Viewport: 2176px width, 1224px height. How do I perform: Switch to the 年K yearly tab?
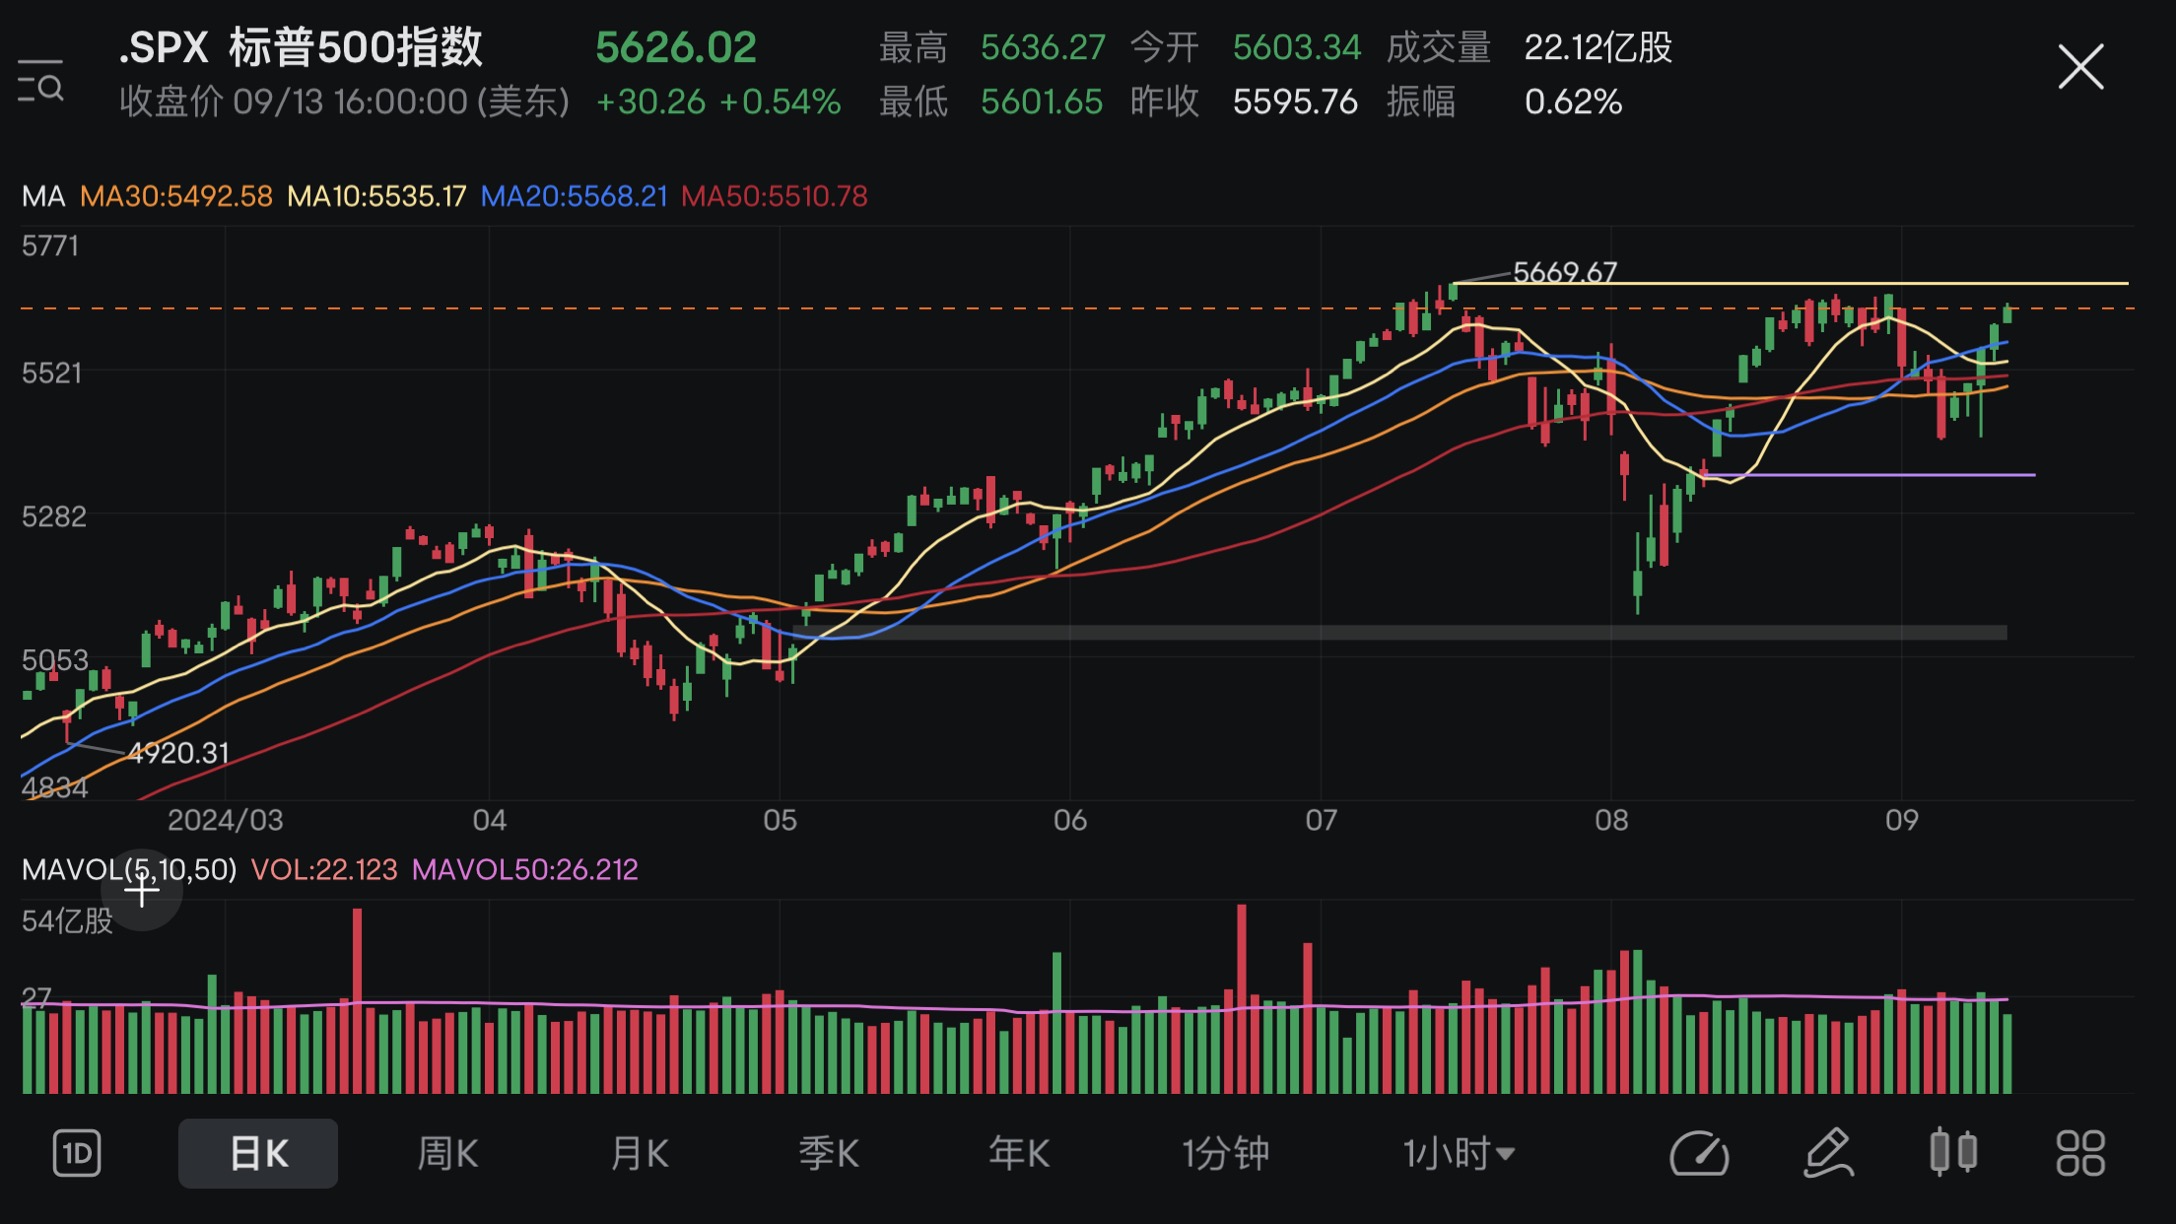1019,1154
